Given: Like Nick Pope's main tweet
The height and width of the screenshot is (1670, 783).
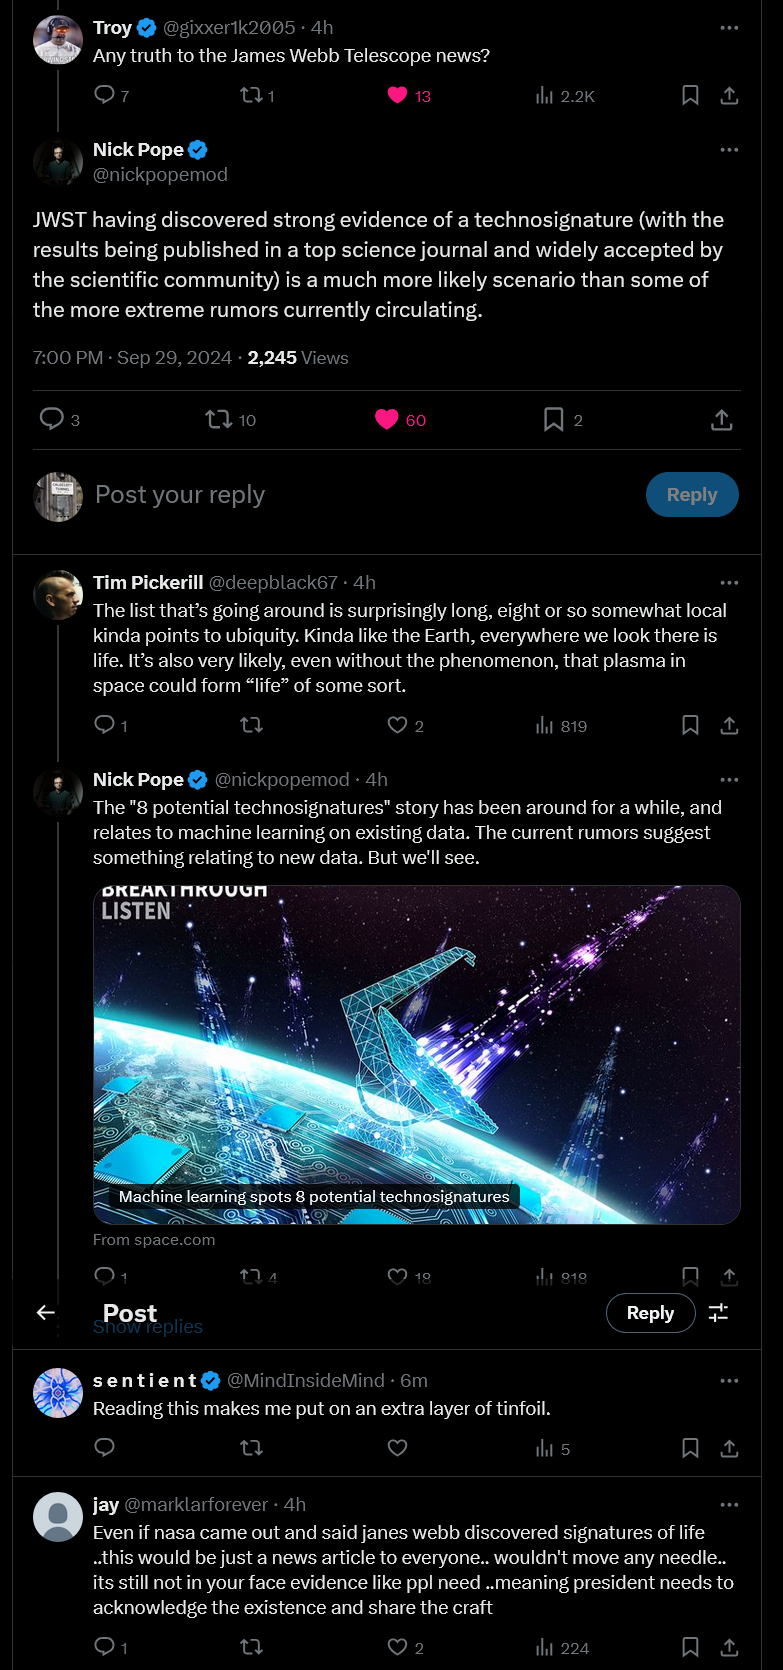Looking at the screenshot, I should pyautogui.click(x=386, y=420).
